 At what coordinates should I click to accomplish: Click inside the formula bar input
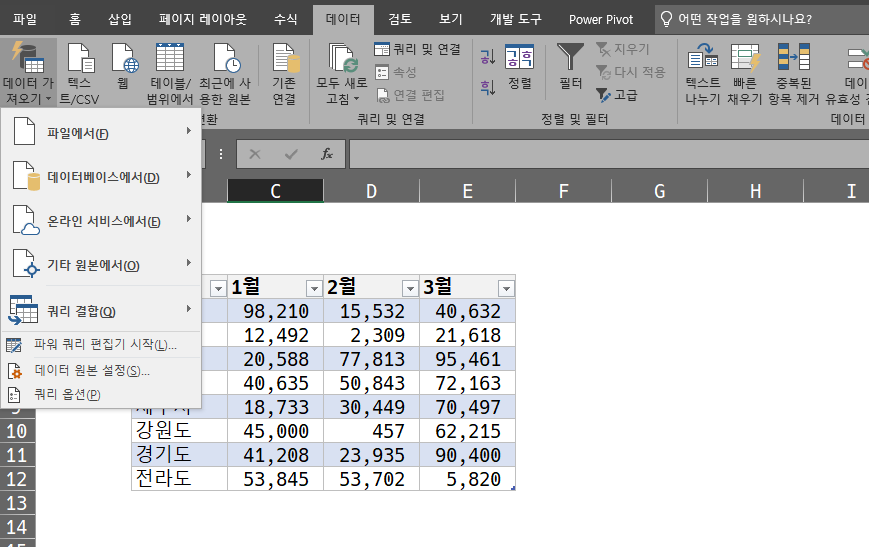[609, 154]
